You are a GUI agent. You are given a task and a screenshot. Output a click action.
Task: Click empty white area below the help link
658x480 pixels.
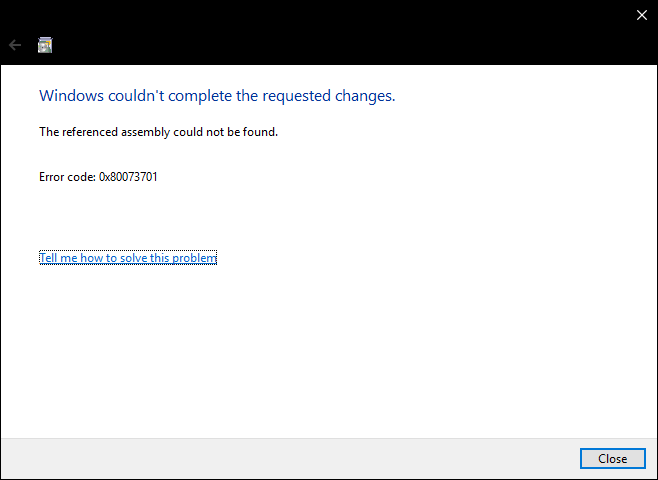[x=330, y=350]
